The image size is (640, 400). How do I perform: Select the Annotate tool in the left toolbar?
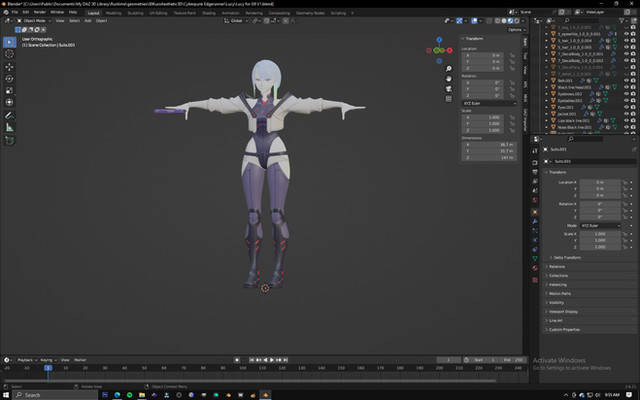click(x=10, y=115)
